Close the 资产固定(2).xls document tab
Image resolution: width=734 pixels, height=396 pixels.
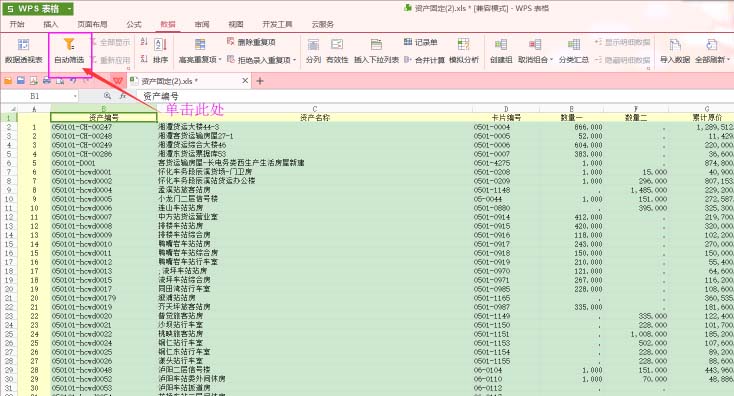(x=245, y=81)
